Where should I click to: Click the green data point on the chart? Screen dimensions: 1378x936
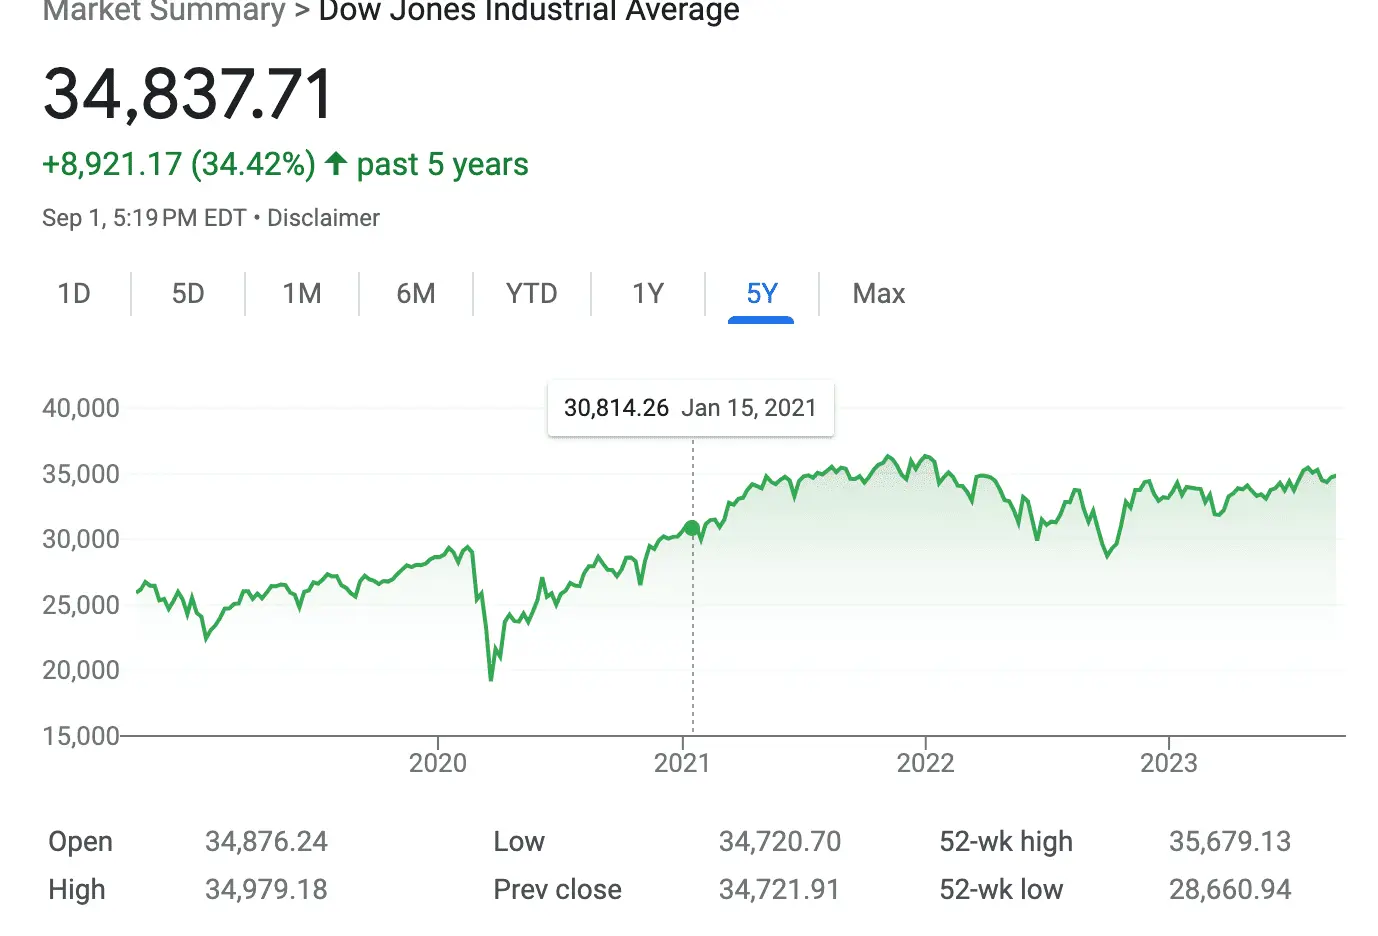point(692,528)
